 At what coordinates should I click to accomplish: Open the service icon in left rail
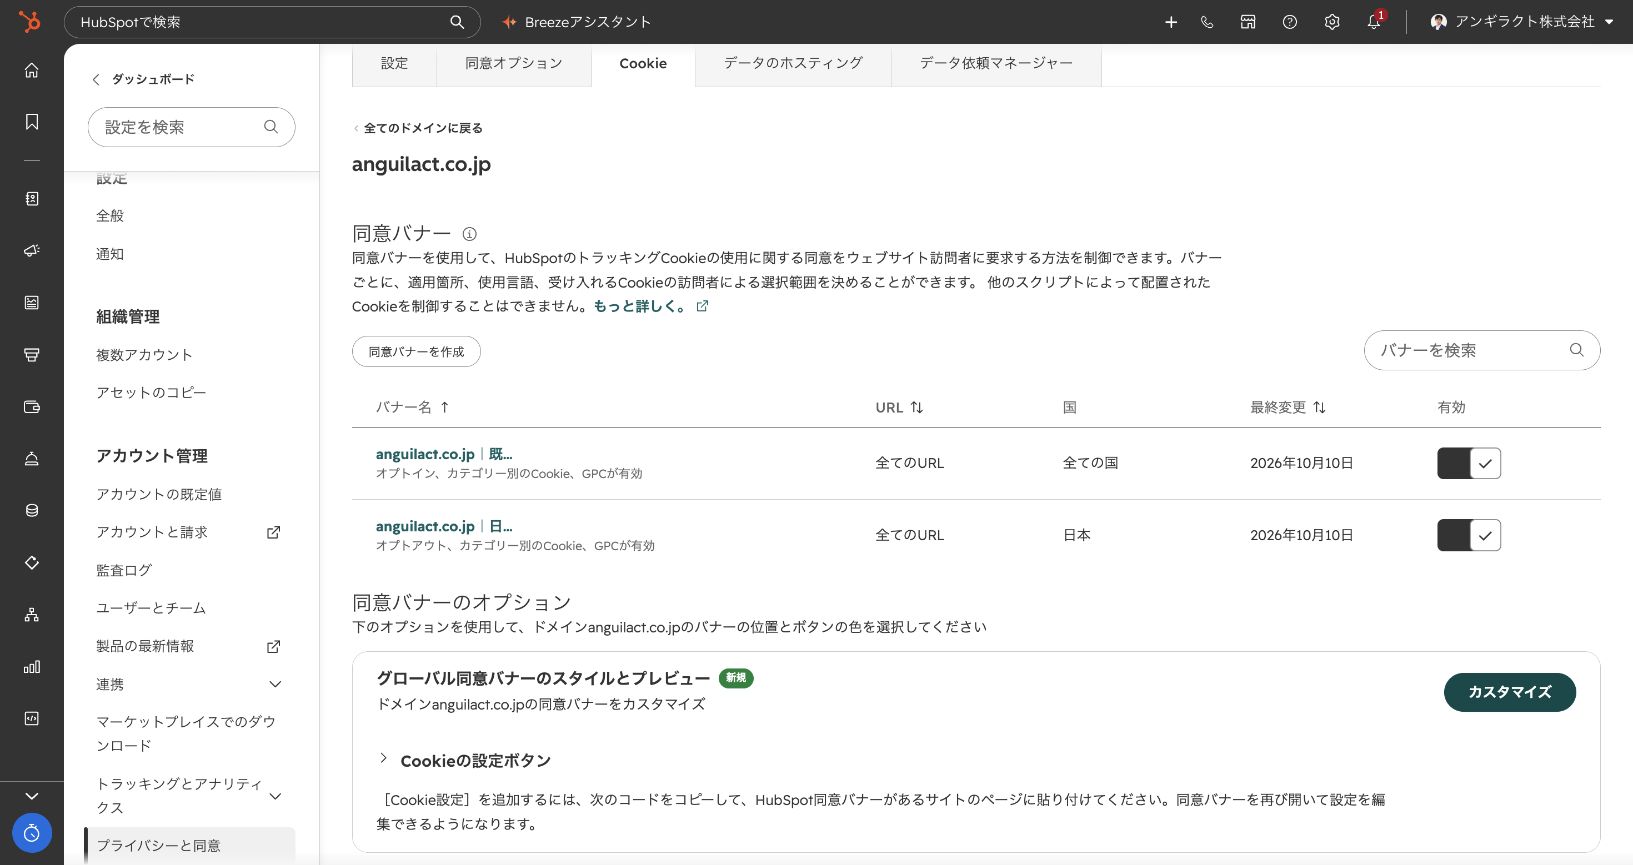[x=32, y=459]
